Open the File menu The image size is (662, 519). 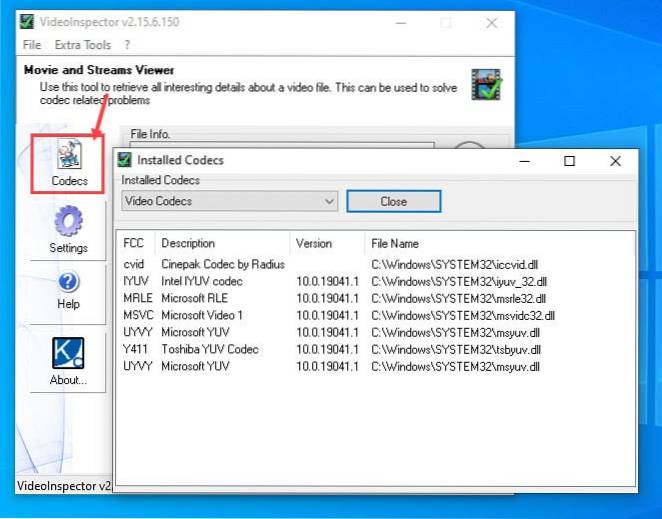pyautogui.click(x=32, y=45)
